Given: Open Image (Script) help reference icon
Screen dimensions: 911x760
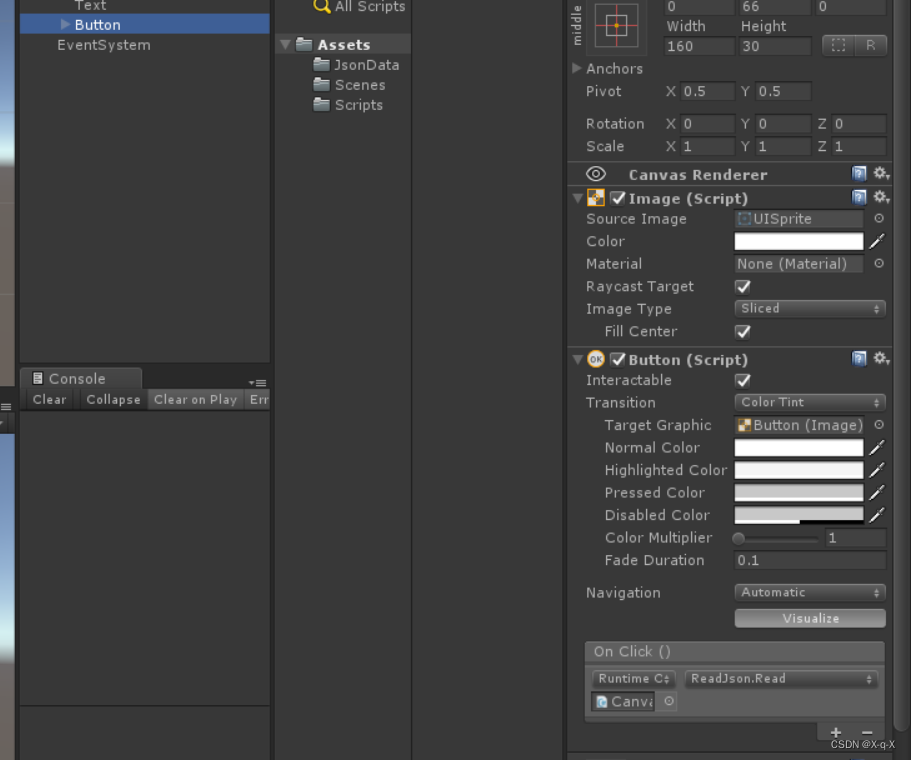Looking at the screenshot, I should (859, 198).
